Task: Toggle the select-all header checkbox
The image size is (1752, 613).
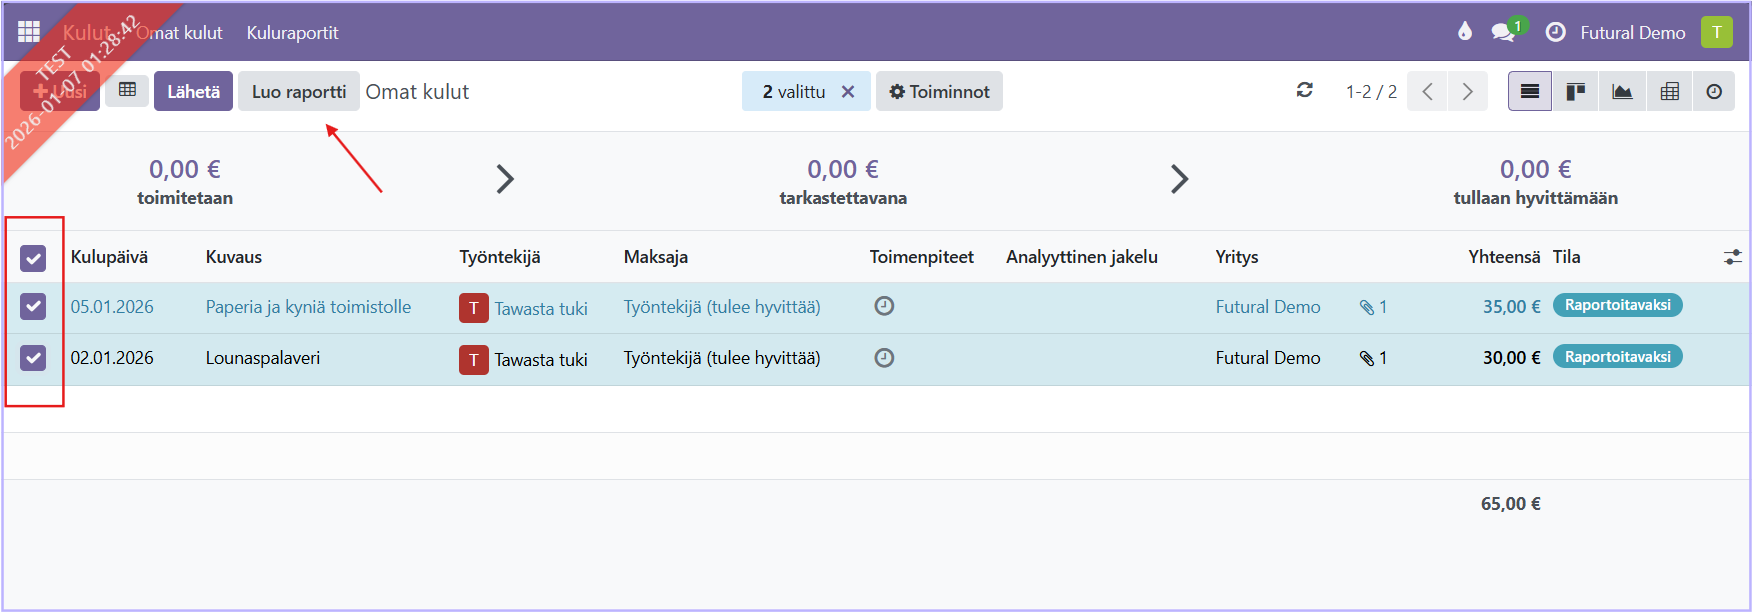Action: [33, 259]
